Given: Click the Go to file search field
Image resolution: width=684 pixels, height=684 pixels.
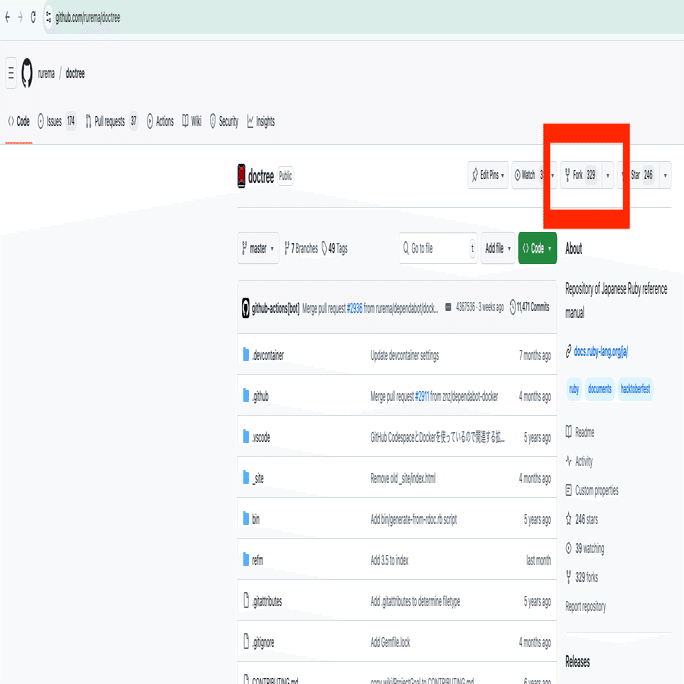Looking at the screenshot, I should 438,248.
